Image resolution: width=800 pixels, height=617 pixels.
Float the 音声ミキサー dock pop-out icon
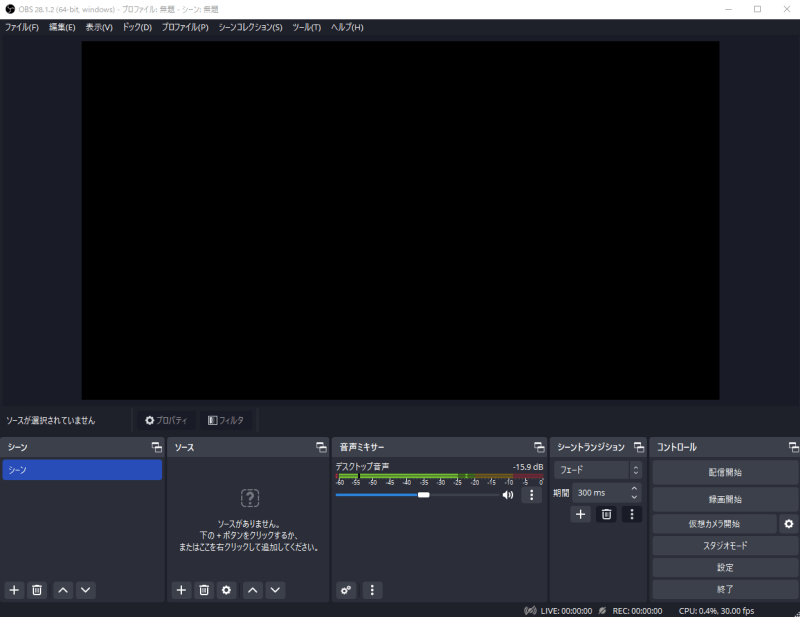click(x=539, y=447)
